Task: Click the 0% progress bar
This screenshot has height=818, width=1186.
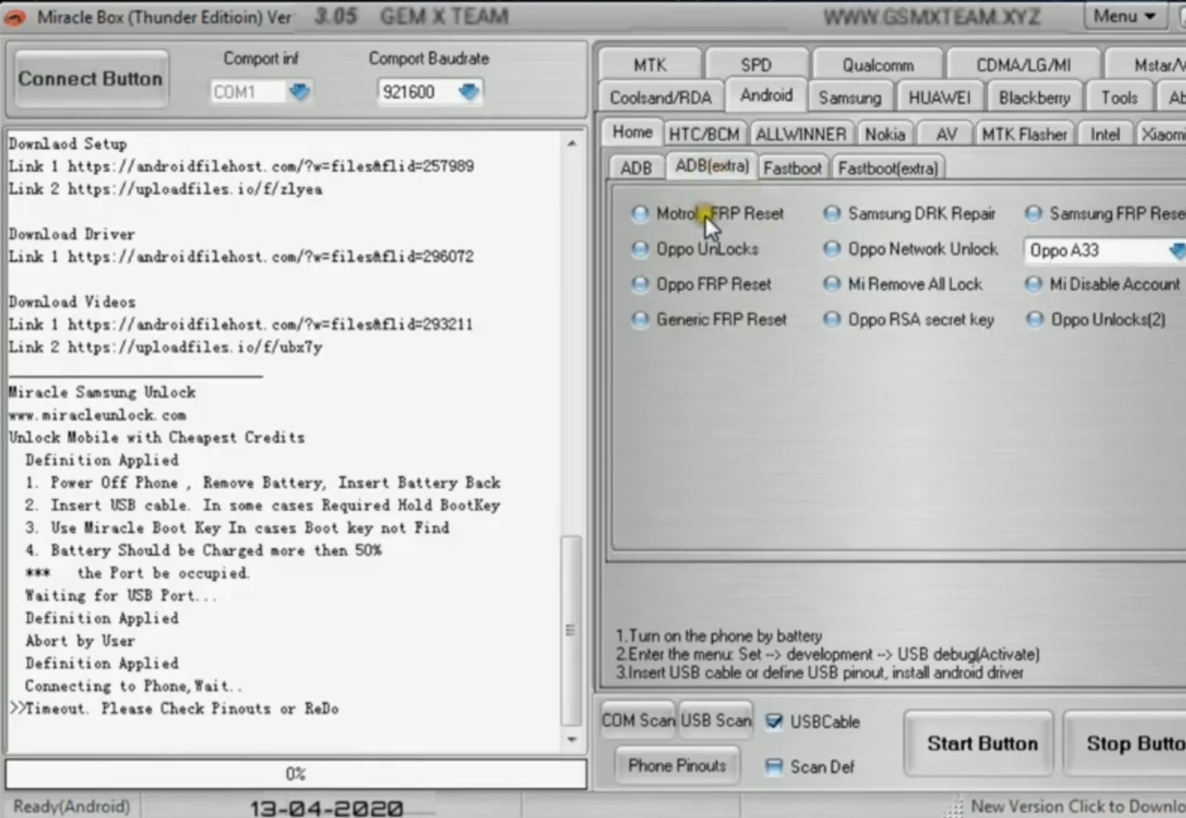Action: 296,774
